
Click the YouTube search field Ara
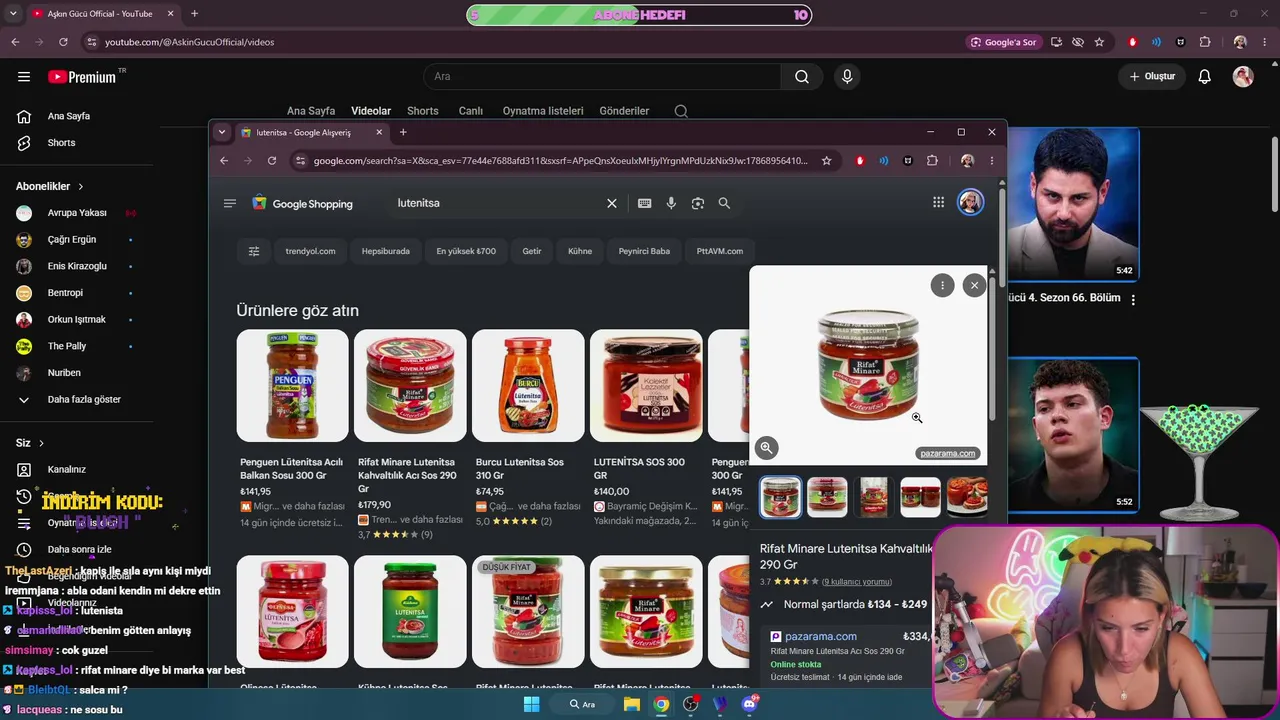(603, 77)
